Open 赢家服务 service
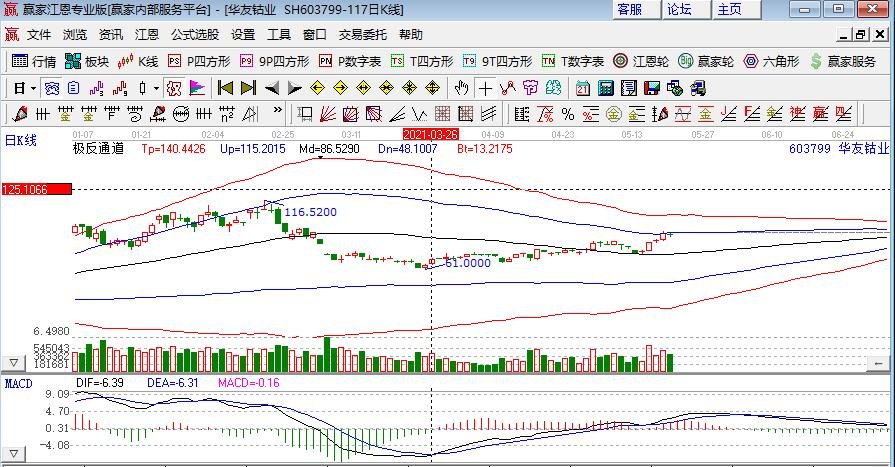 click(842, 61)
